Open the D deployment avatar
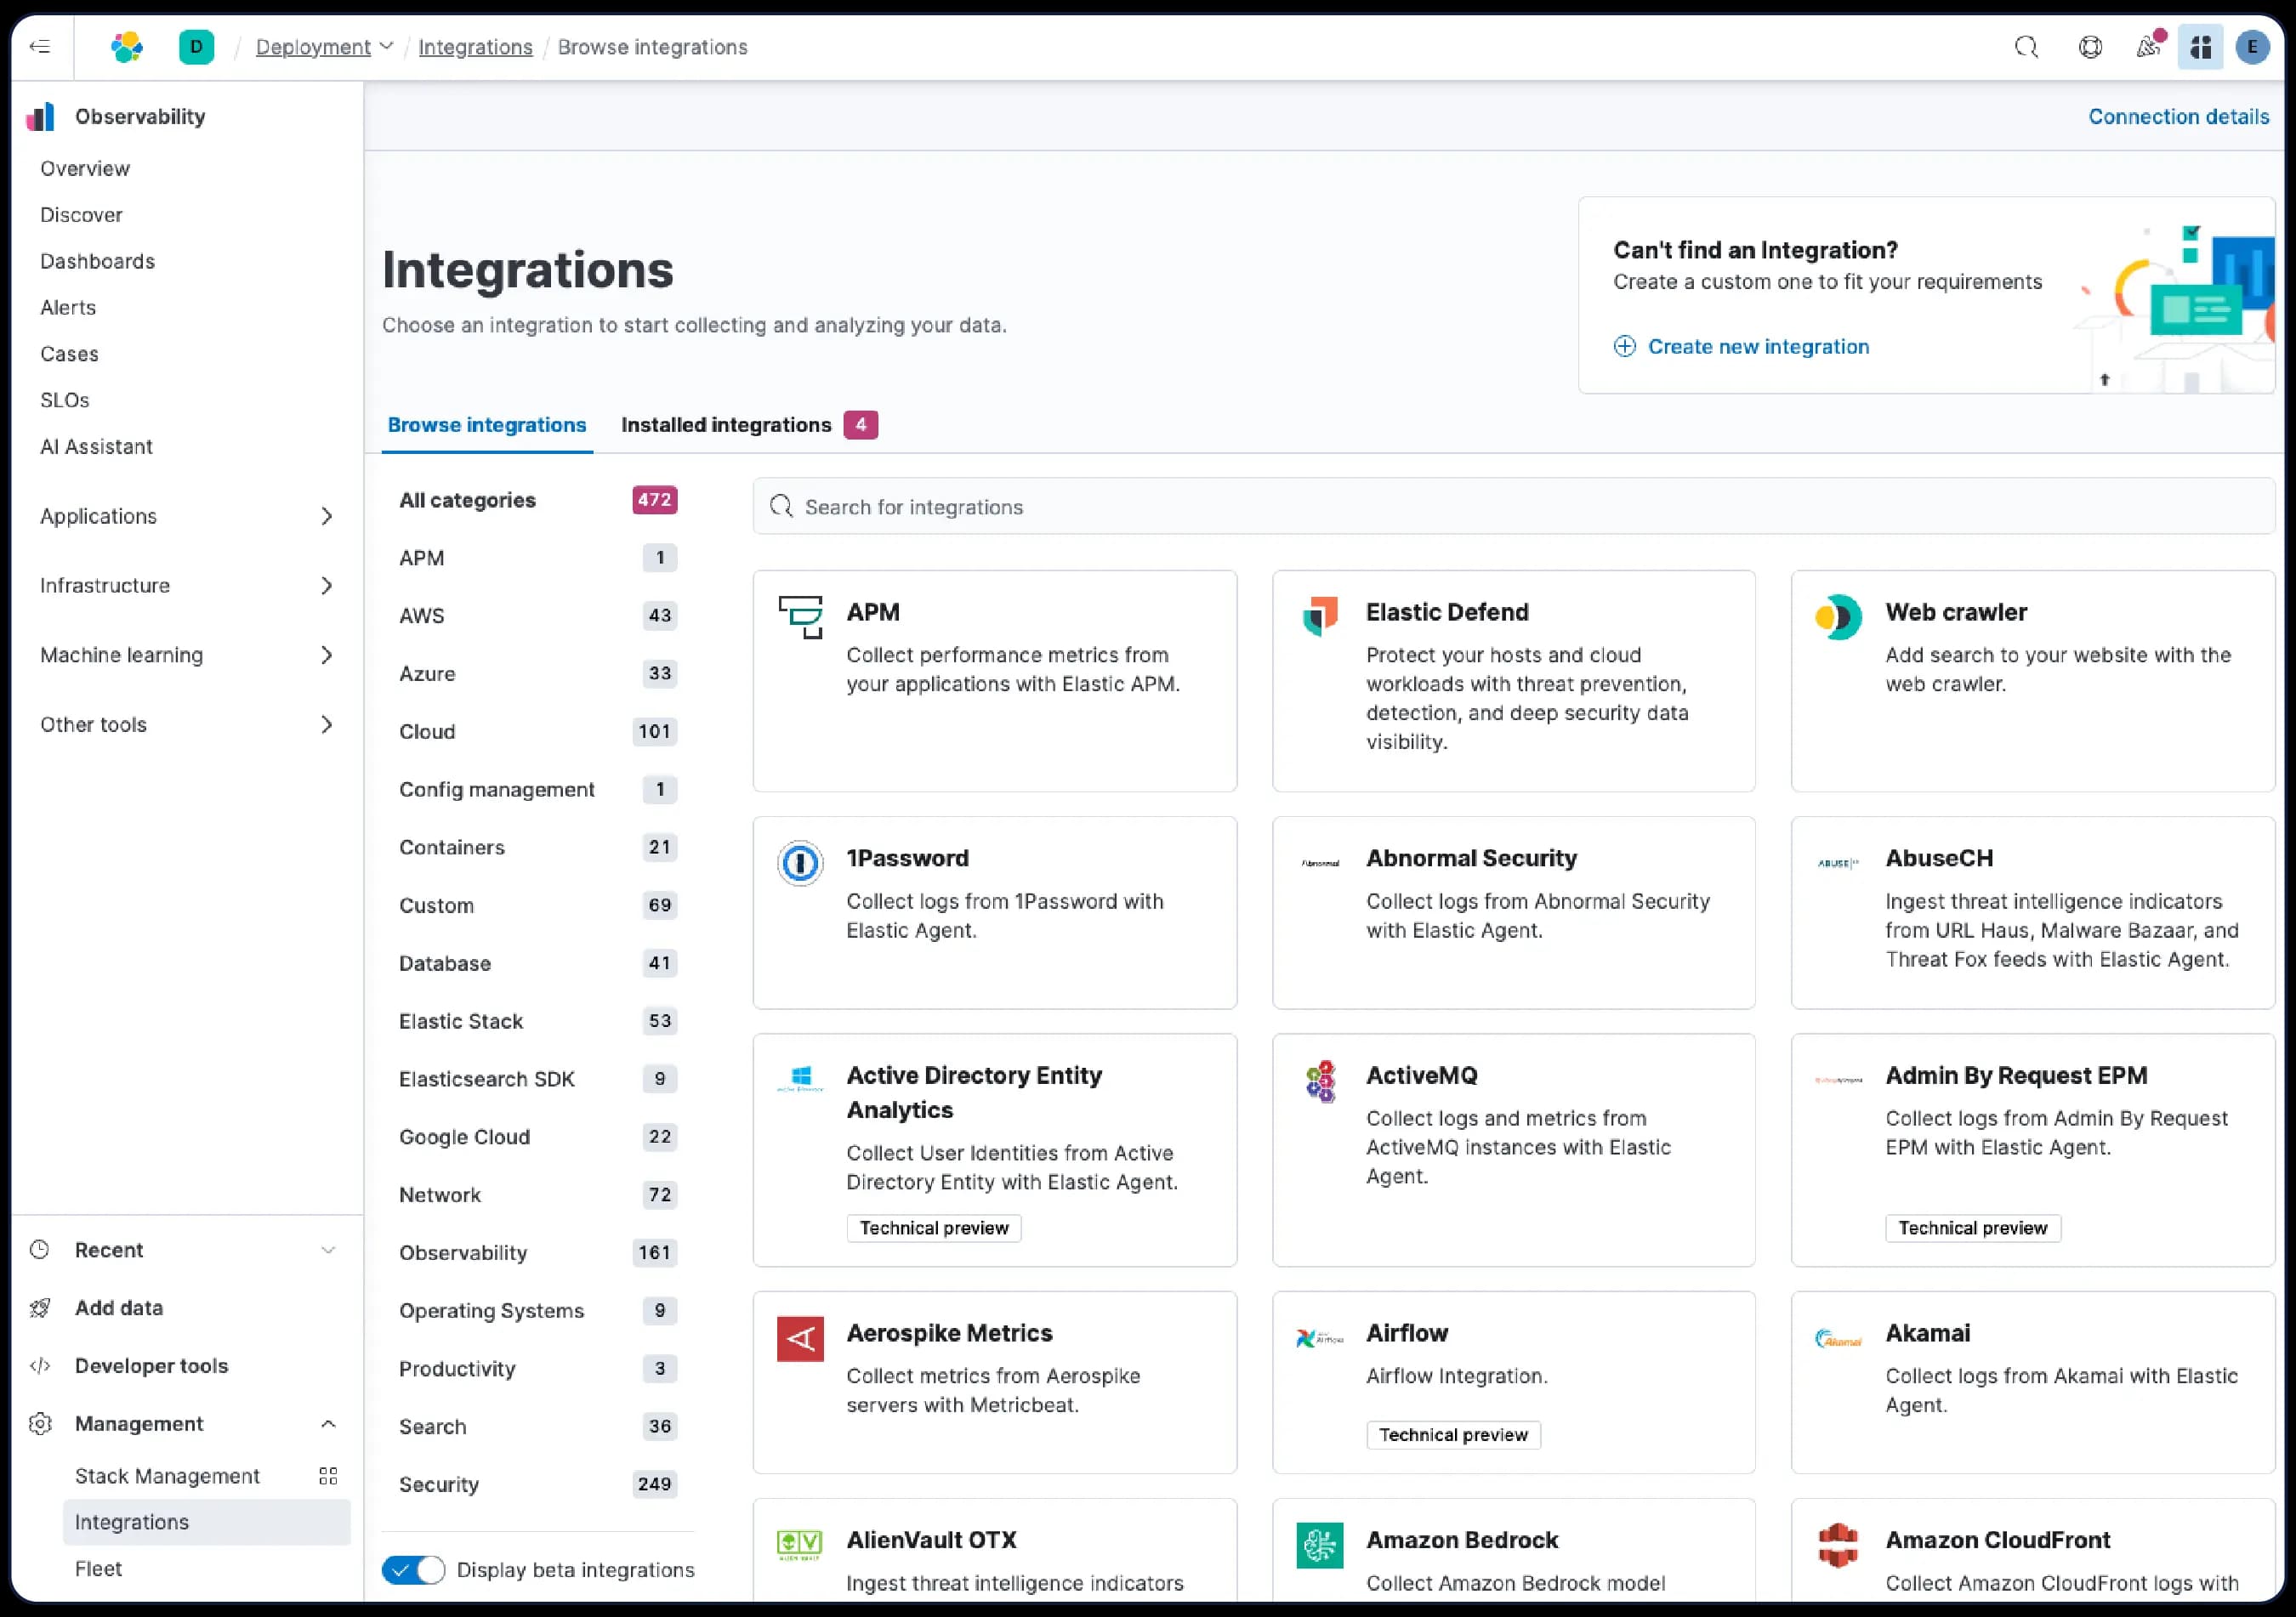Image resolution: width=2296 pixels, height=1617 pixels. coord(196,46)
